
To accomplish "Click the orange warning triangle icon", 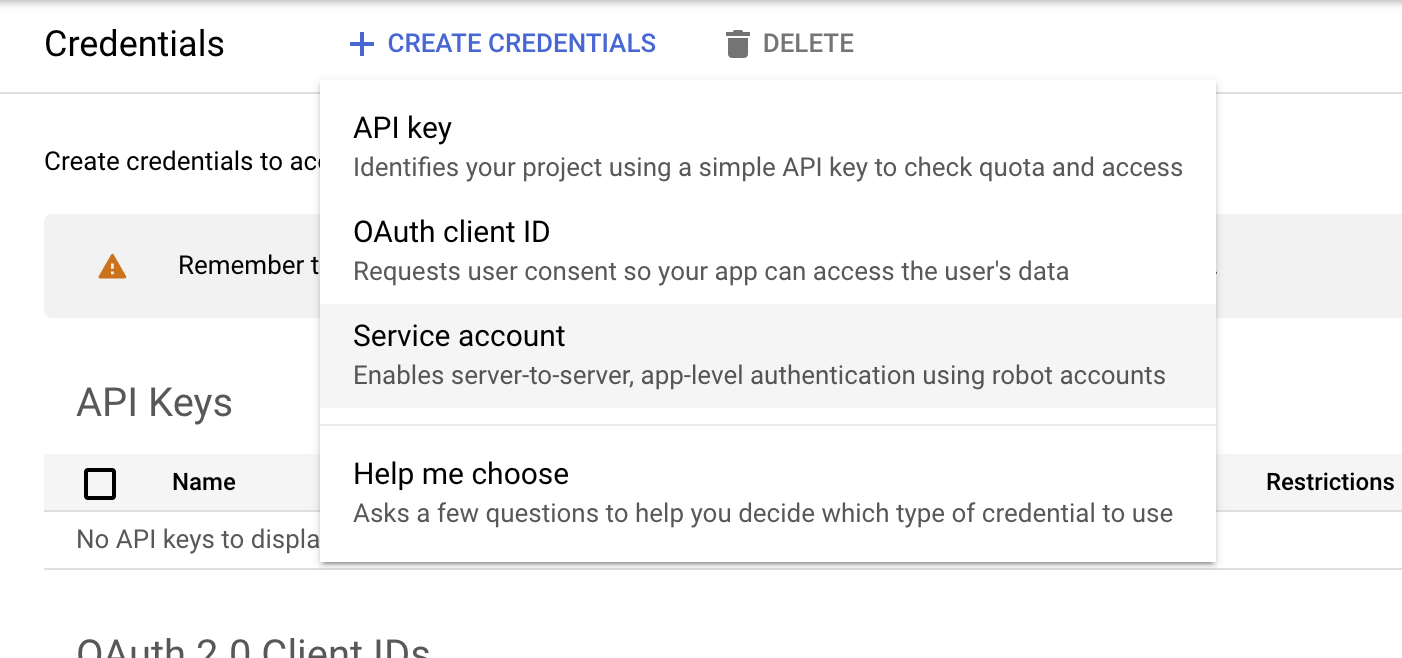I will (x=112, y=266).
